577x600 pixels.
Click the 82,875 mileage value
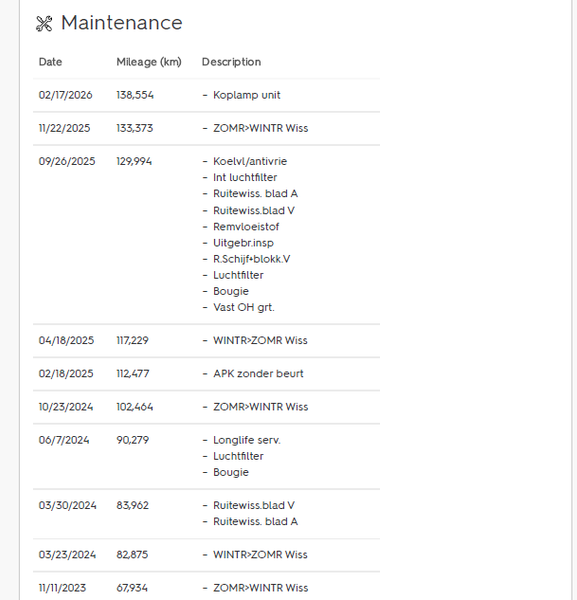point(132,555)
